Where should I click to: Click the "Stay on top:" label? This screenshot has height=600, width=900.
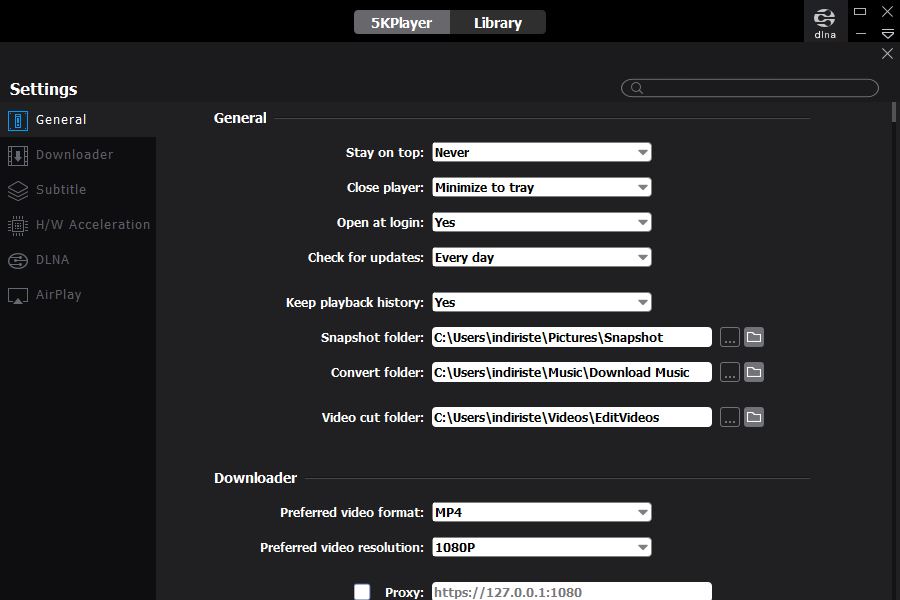[x=385, y=153]
